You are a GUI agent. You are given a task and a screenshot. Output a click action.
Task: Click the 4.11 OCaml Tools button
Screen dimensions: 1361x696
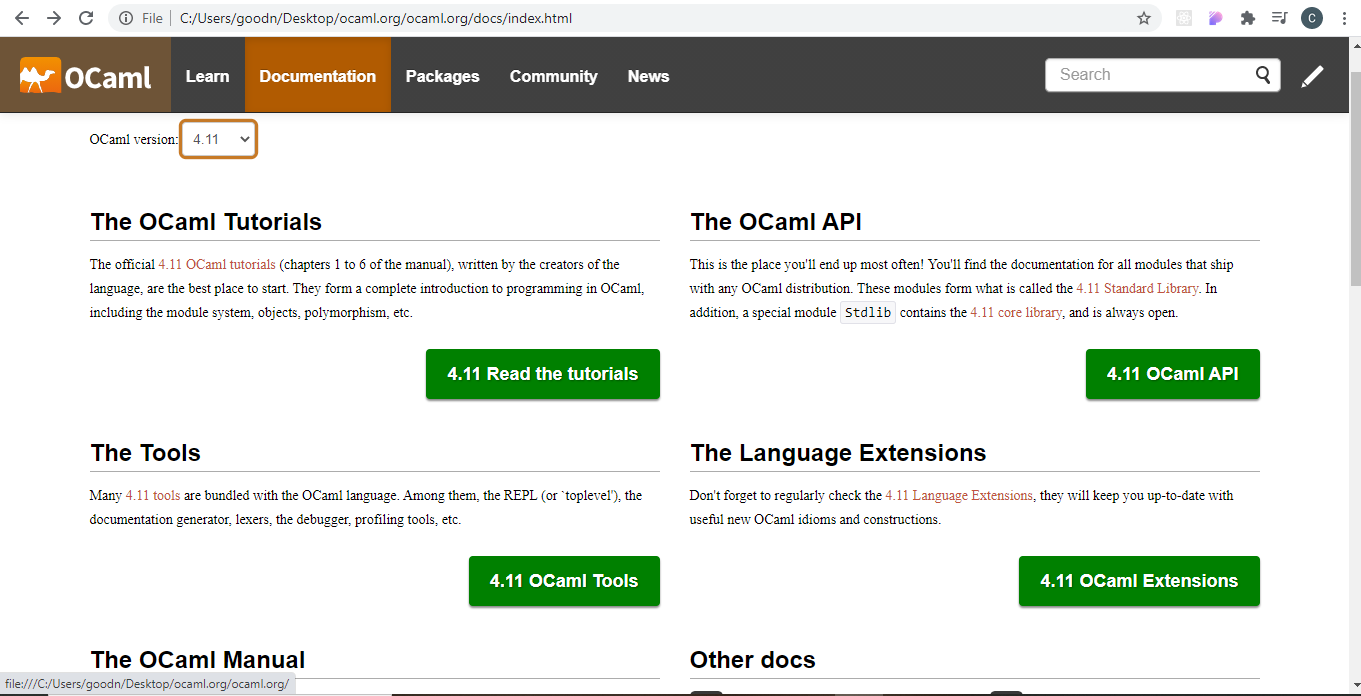click(x=564, y=581)
